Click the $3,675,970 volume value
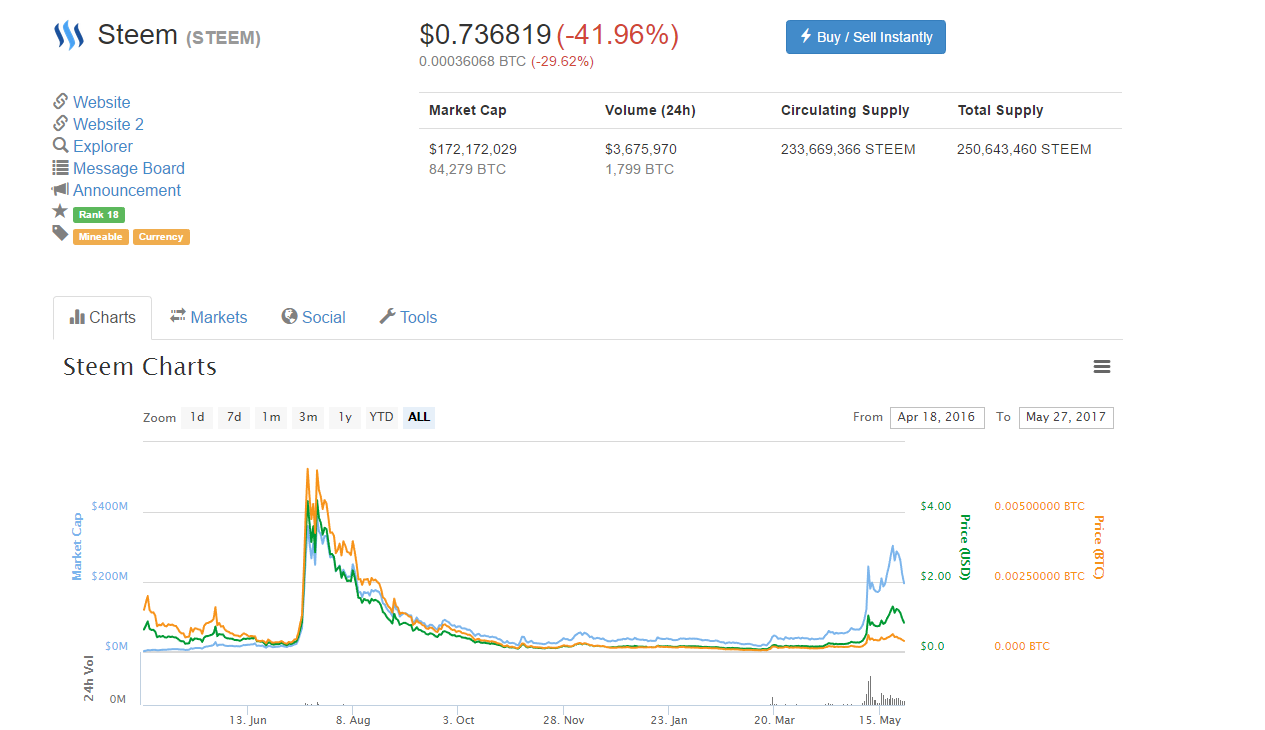Screen dimensions: 1265x730 [641, 149]
